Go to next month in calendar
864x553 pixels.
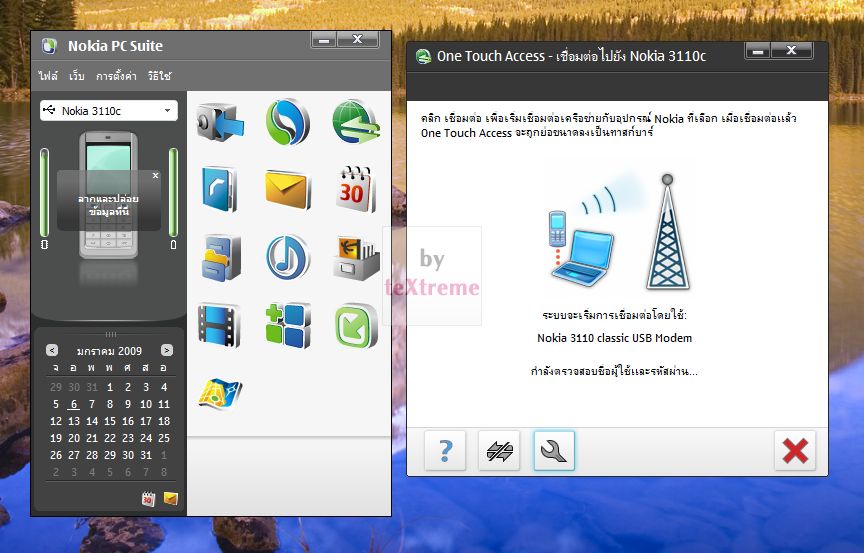[x=166, y=350]
